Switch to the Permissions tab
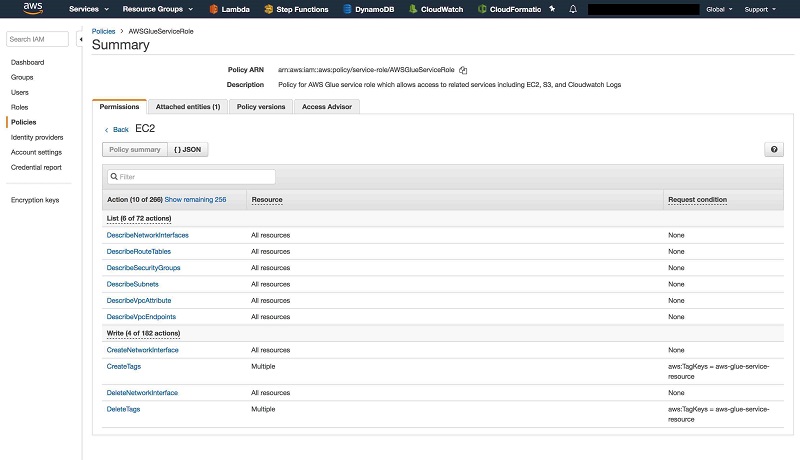Image resolution: width=800 pixels, height=460 pixels. pos(119,107)
